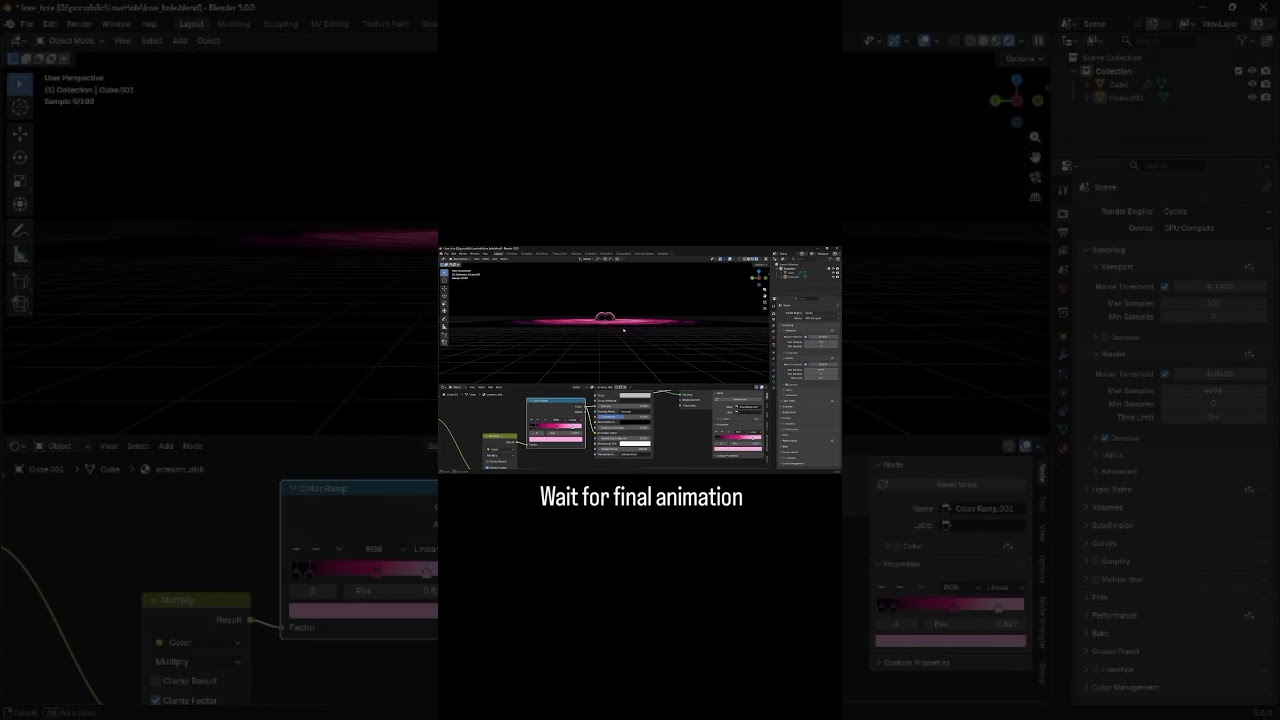
Task: Click the color ramp gradient in sidebar
Action: coord(950,605)
